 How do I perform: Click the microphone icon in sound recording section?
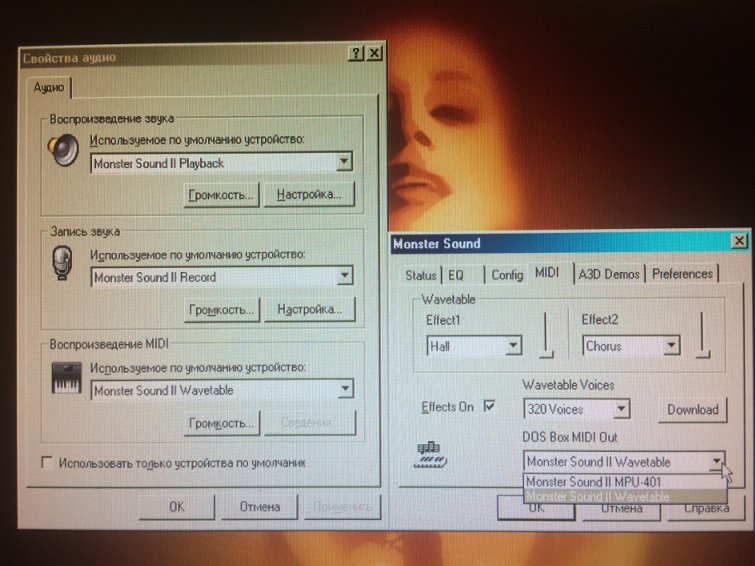[63, 263]
